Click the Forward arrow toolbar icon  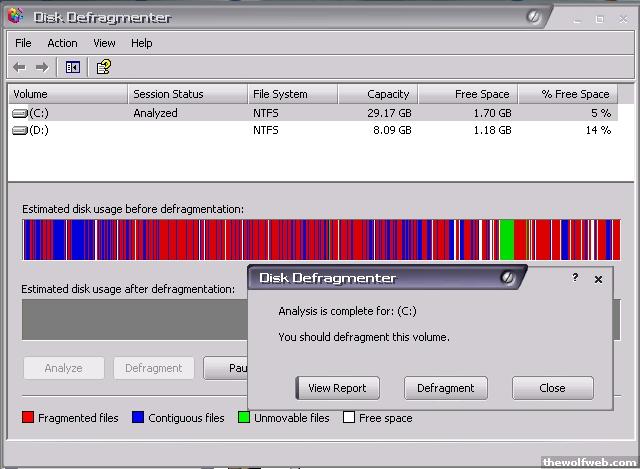[42, 67]
